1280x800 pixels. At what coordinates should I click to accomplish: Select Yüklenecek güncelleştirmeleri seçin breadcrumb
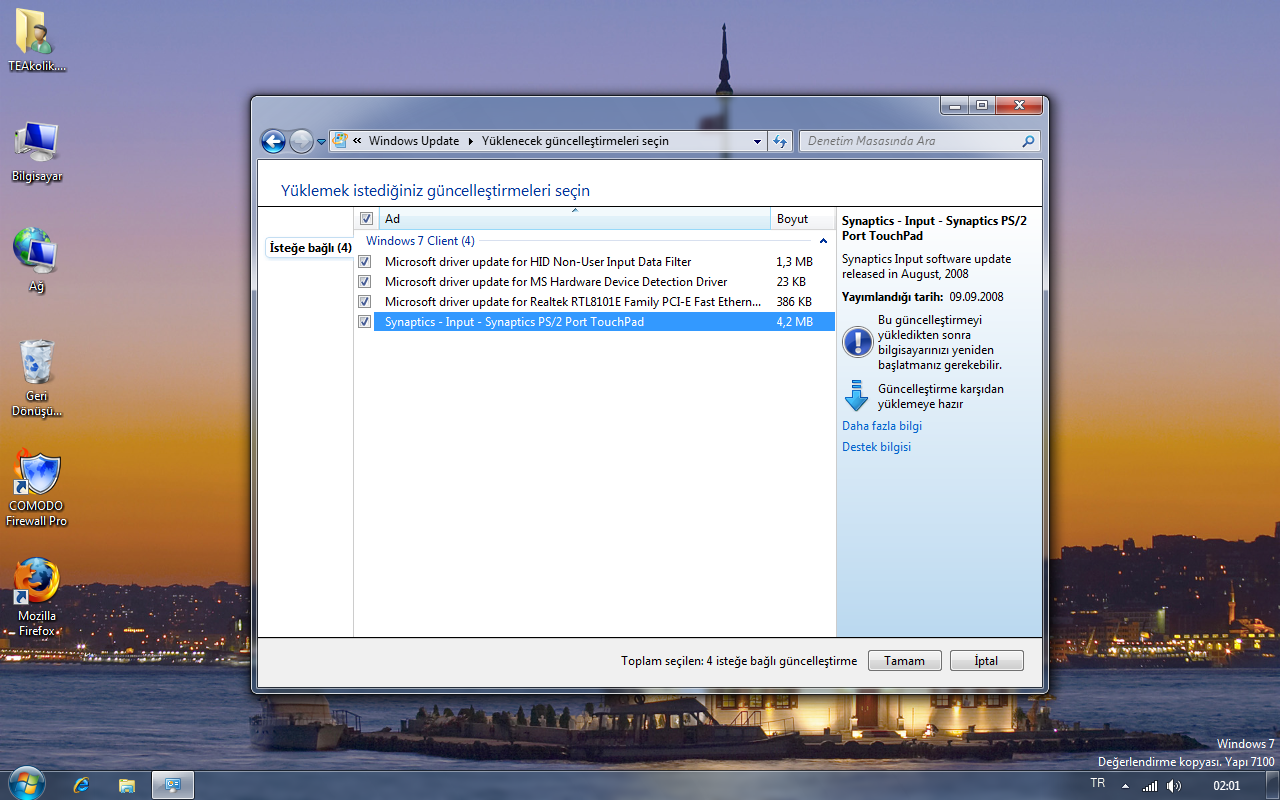[x=575, y=141]
